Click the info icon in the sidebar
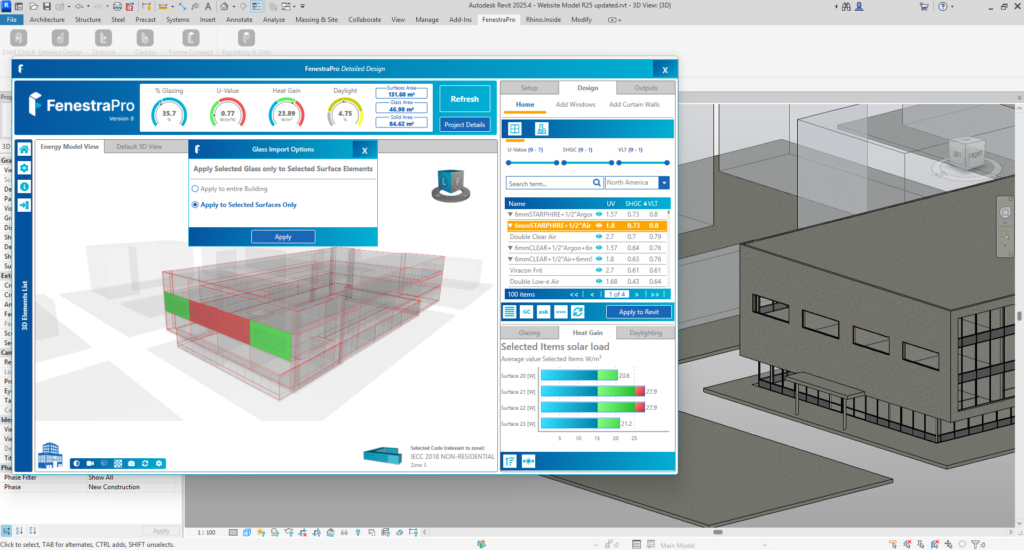The image size is (1024, 550). click(x=24, y=187)
